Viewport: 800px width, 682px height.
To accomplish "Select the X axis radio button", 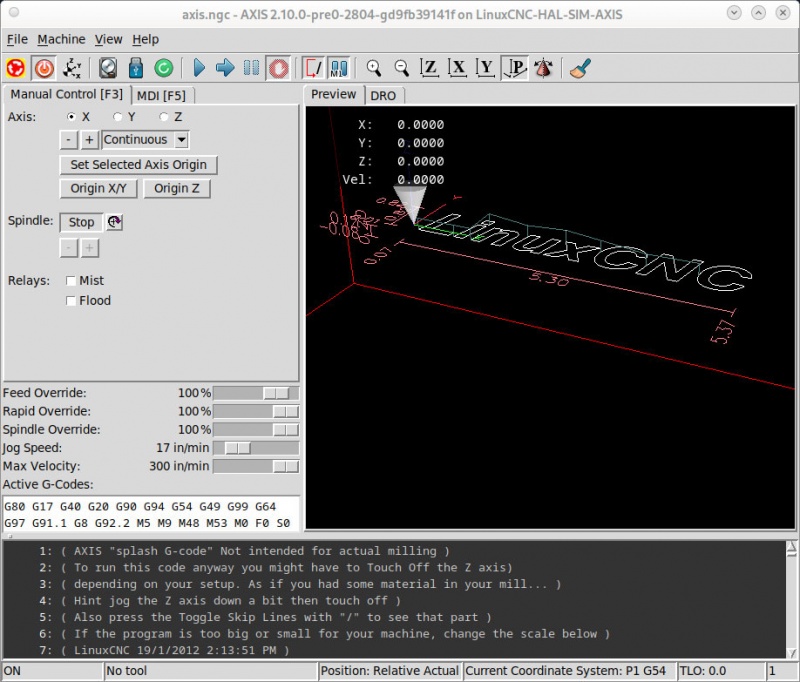I will click(x=71, y=117).
